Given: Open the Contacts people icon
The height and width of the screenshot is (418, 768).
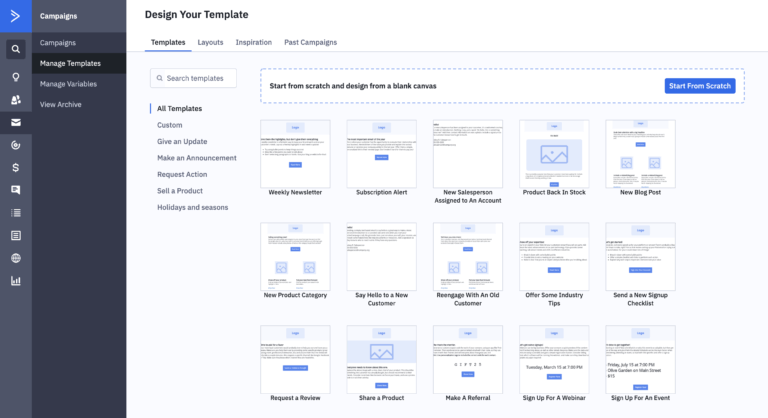Looking at the screenshot, I should tap(16, 99).
